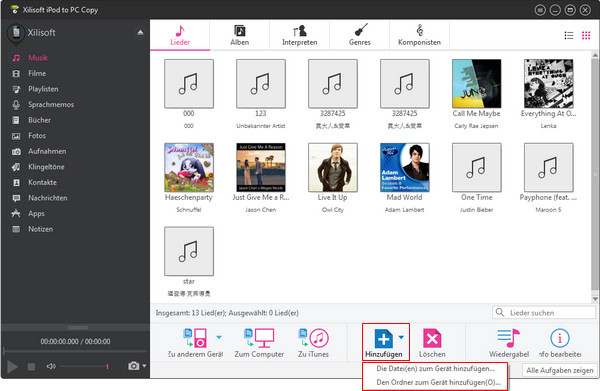
Task: Click the playback progress bar
Action: pos(75,351)
